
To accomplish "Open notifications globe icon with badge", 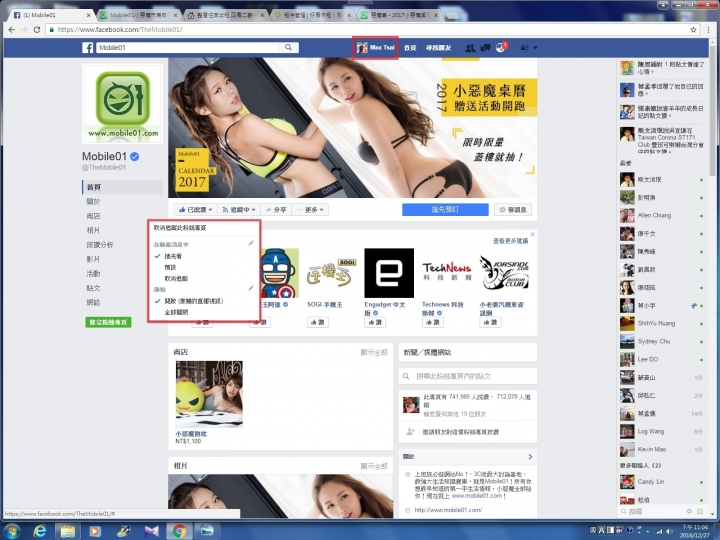I will (501, 47).
